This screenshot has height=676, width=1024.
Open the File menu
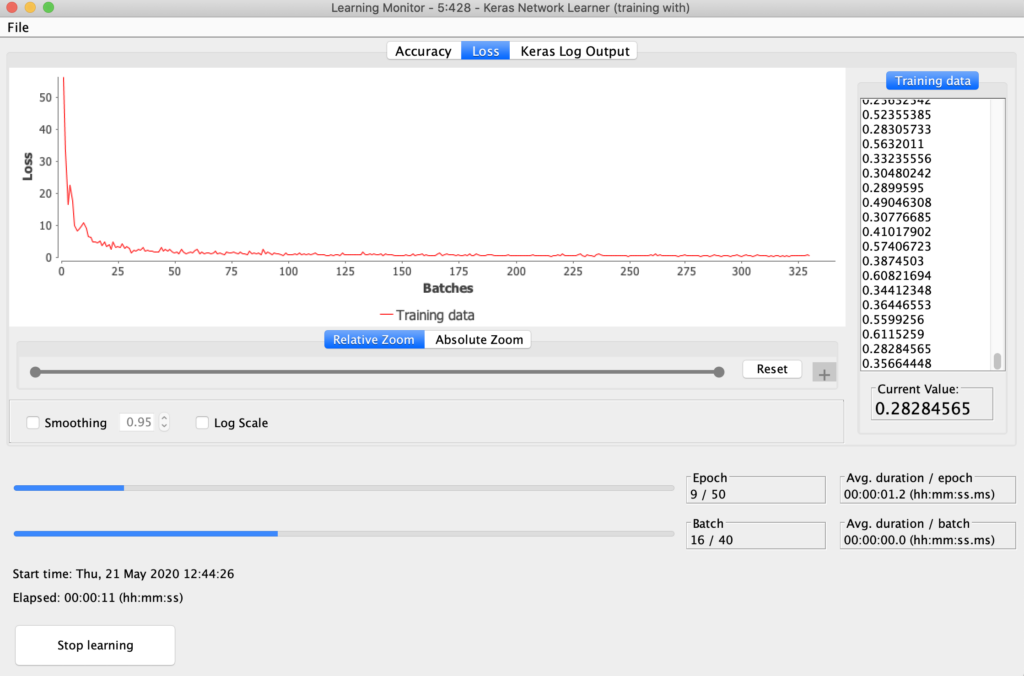pos(18,28)
